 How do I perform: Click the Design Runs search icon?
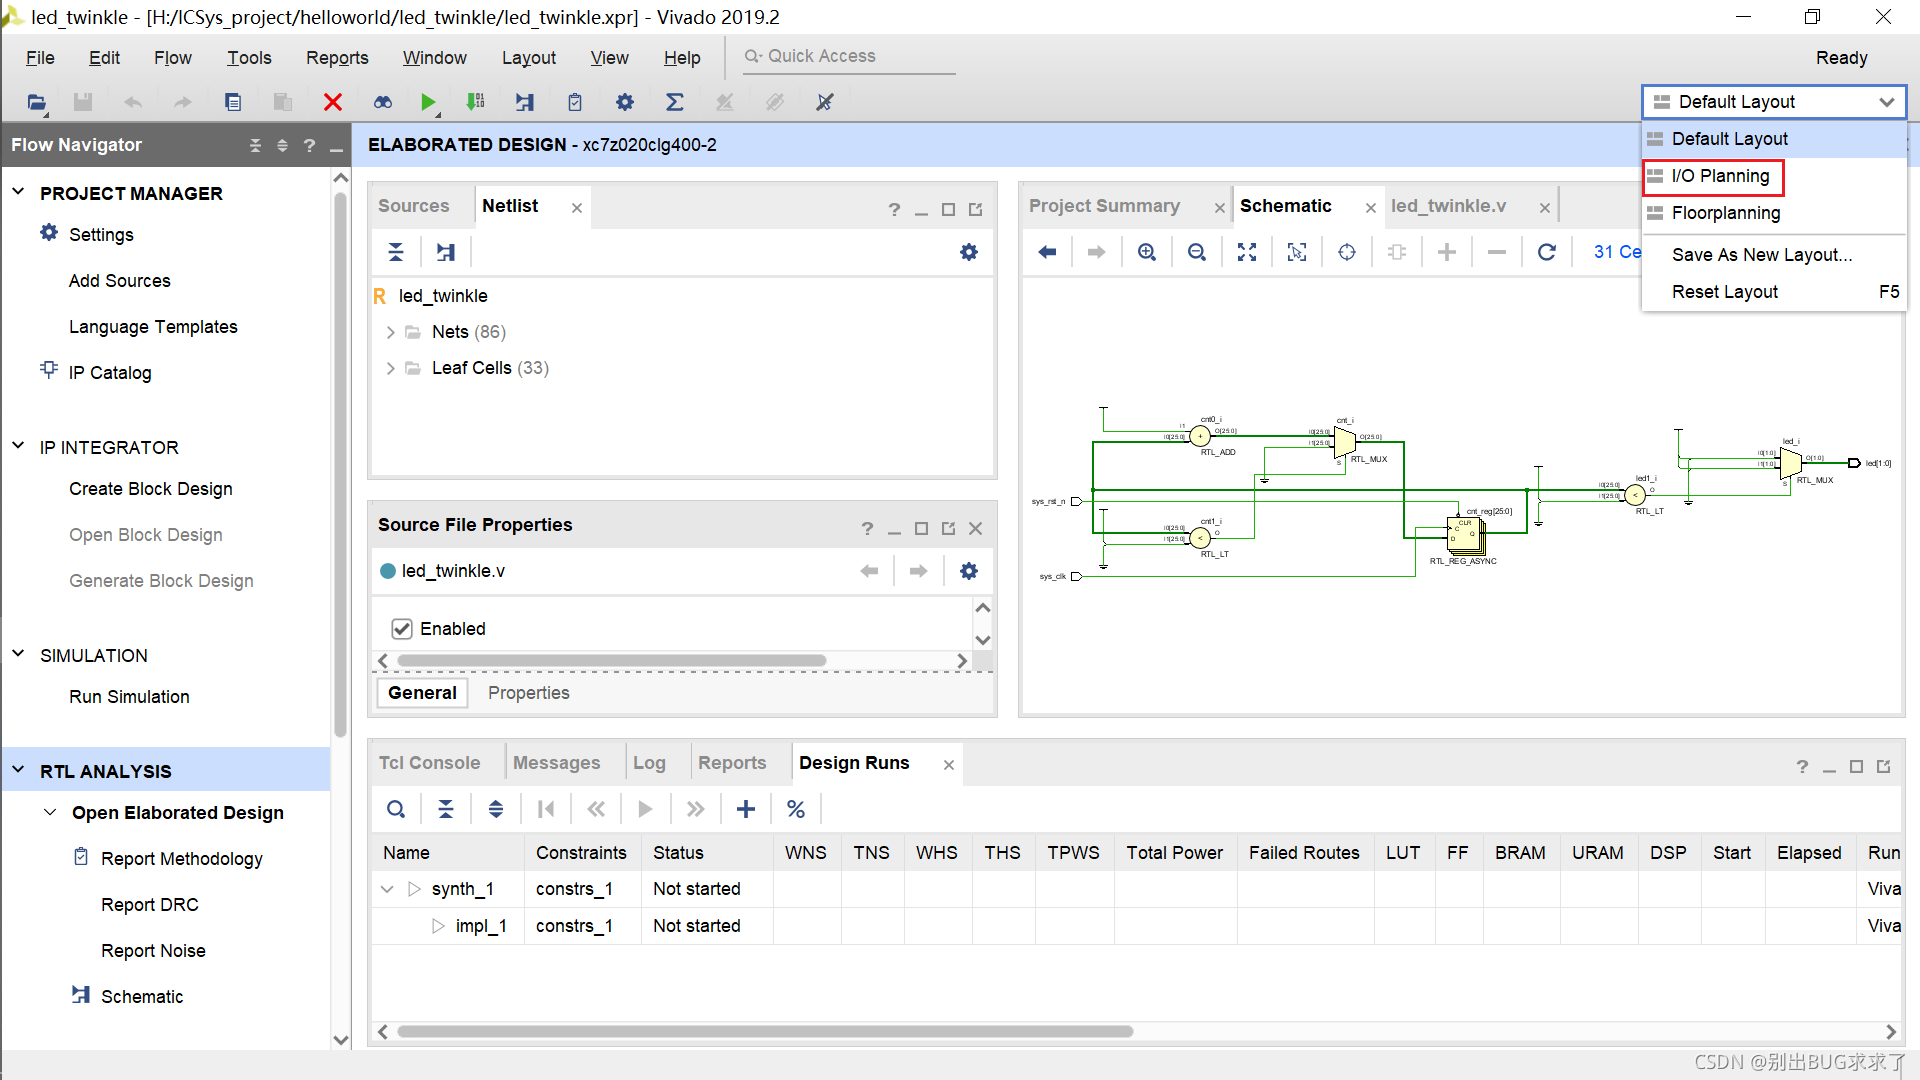coord(396,809)
